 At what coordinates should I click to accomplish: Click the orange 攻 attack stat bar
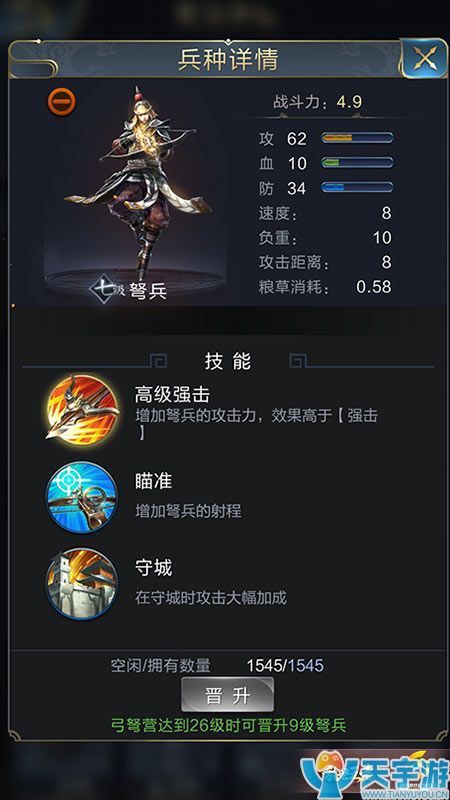tap(357, 138)
